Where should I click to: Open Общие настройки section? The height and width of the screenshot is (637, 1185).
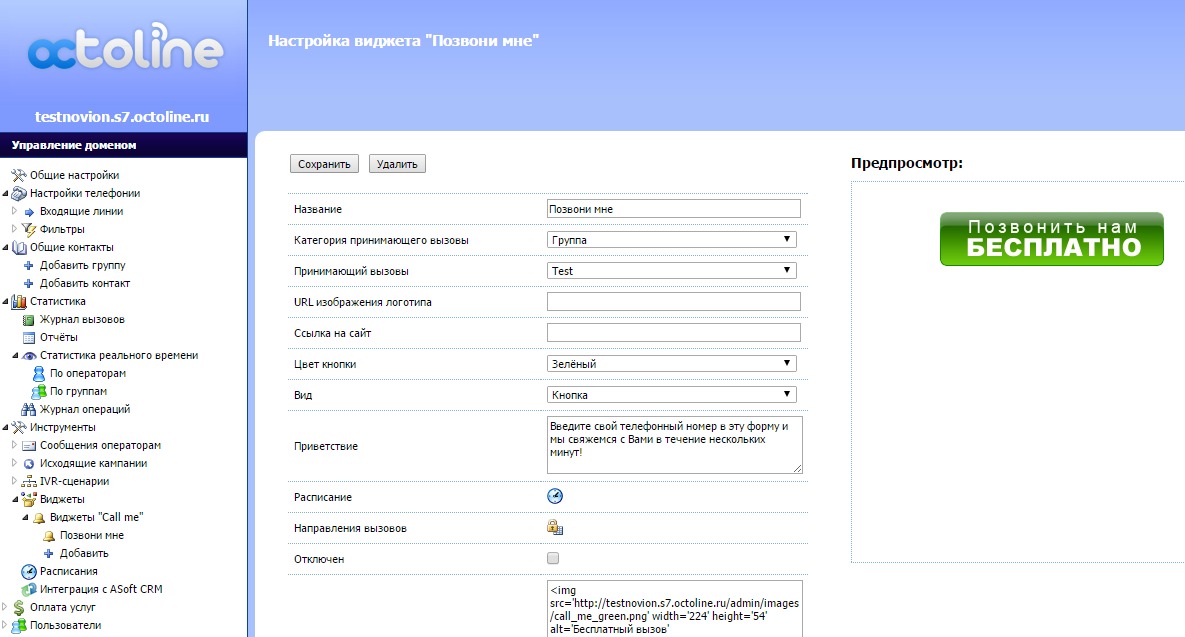pos(74,175)
